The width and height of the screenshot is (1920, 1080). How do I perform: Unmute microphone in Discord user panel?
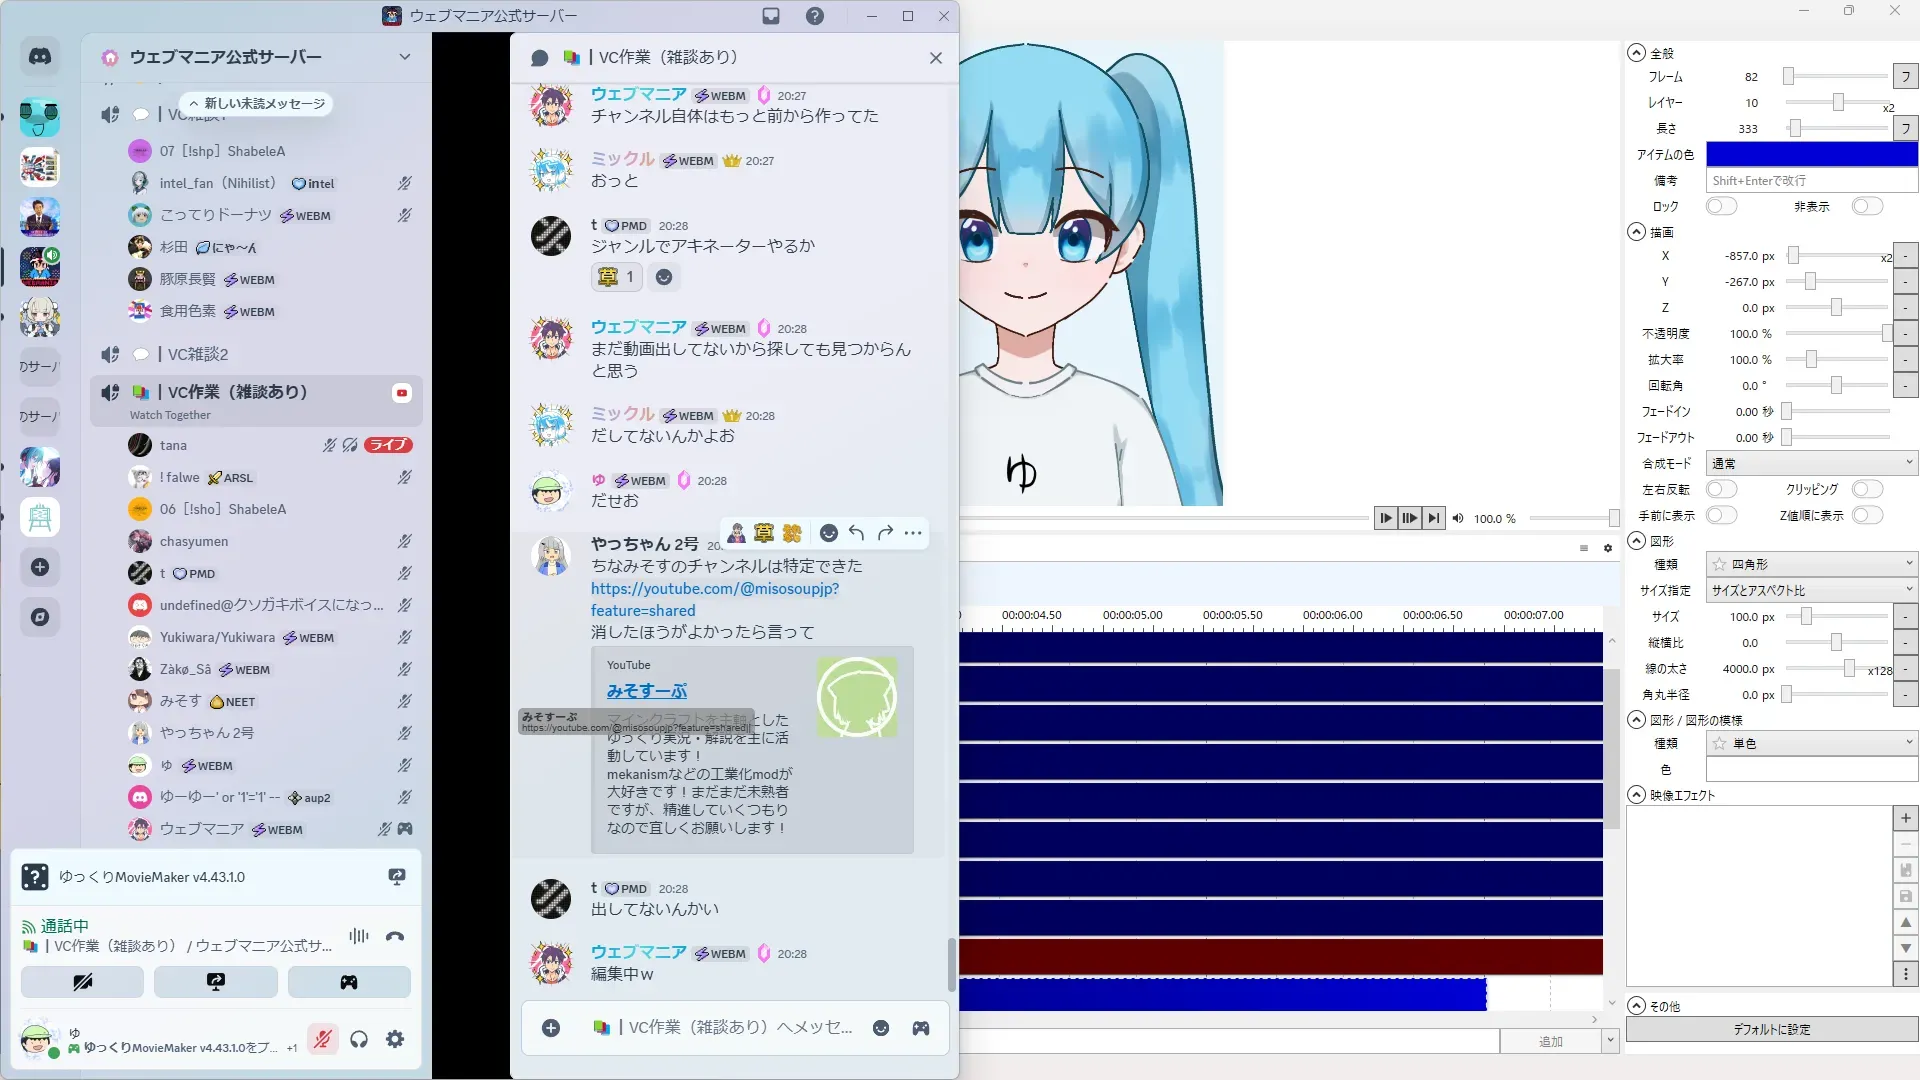tap(322, 1039)
